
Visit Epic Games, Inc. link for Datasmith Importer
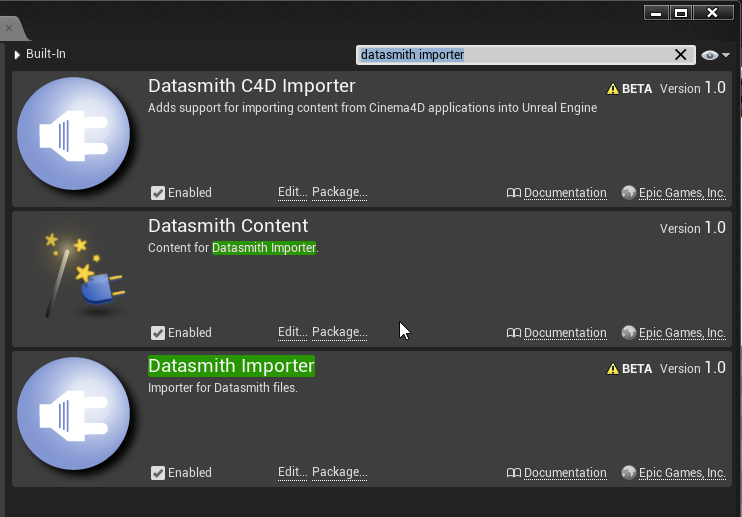click(682, 473)
